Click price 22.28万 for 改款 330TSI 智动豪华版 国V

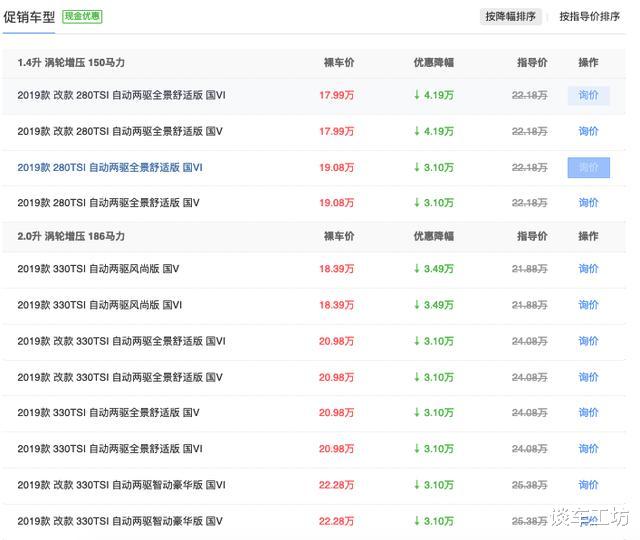pos(336,521)
